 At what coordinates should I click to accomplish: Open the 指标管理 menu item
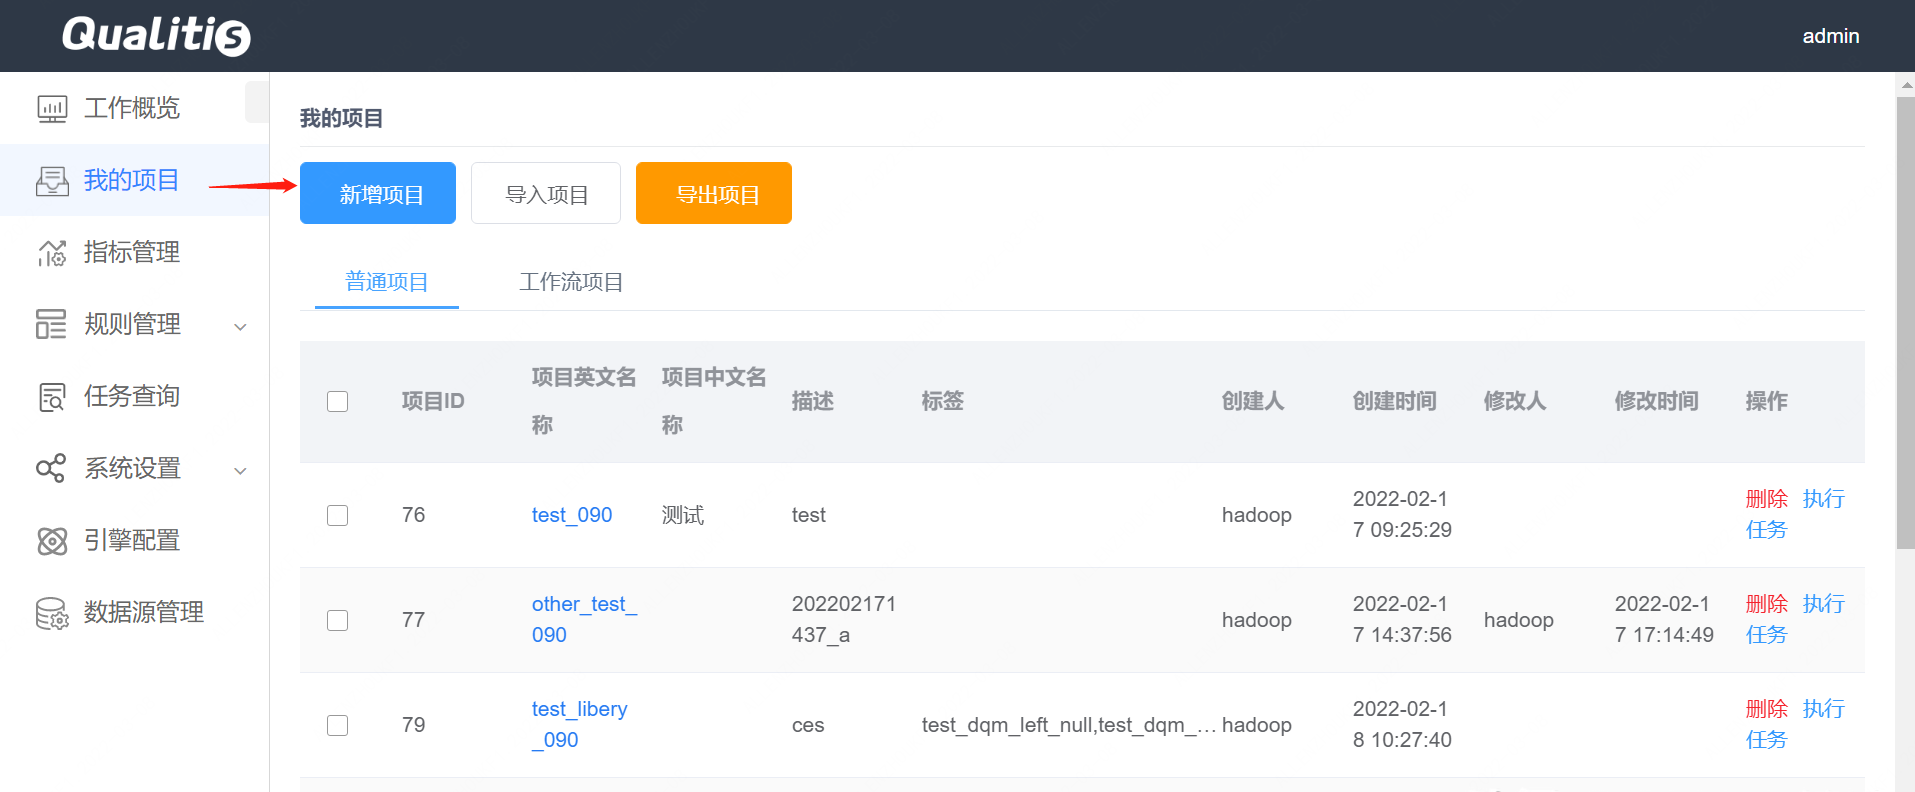pos(134,252)
